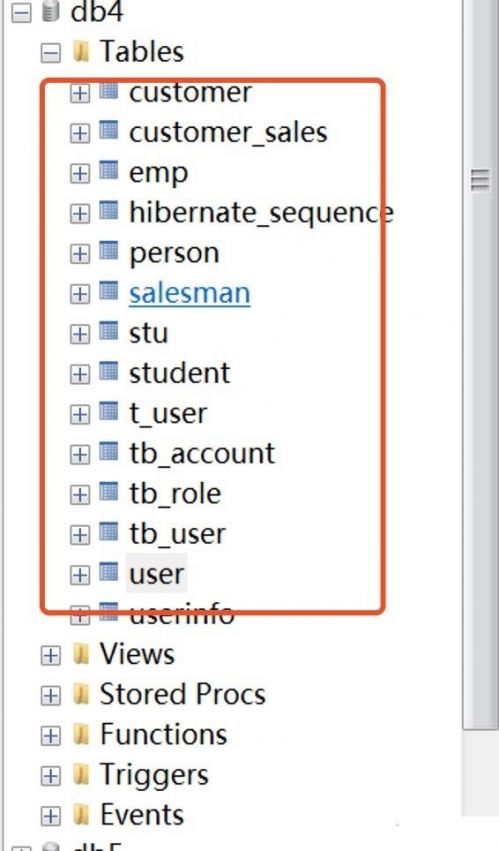Click the stu table name
499x851 pixels.
148,333
